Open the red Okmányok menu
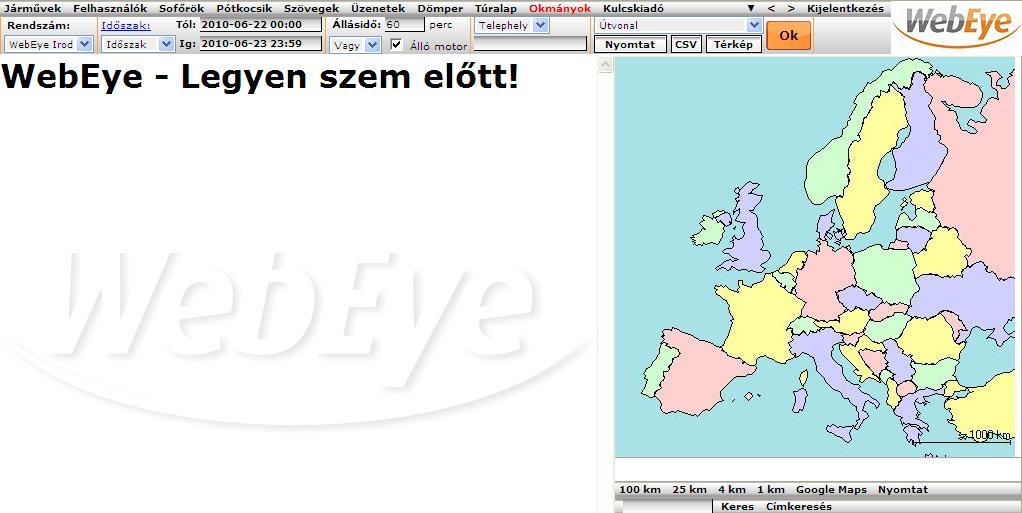1022x513 pixels. click(x=560, y=8)
